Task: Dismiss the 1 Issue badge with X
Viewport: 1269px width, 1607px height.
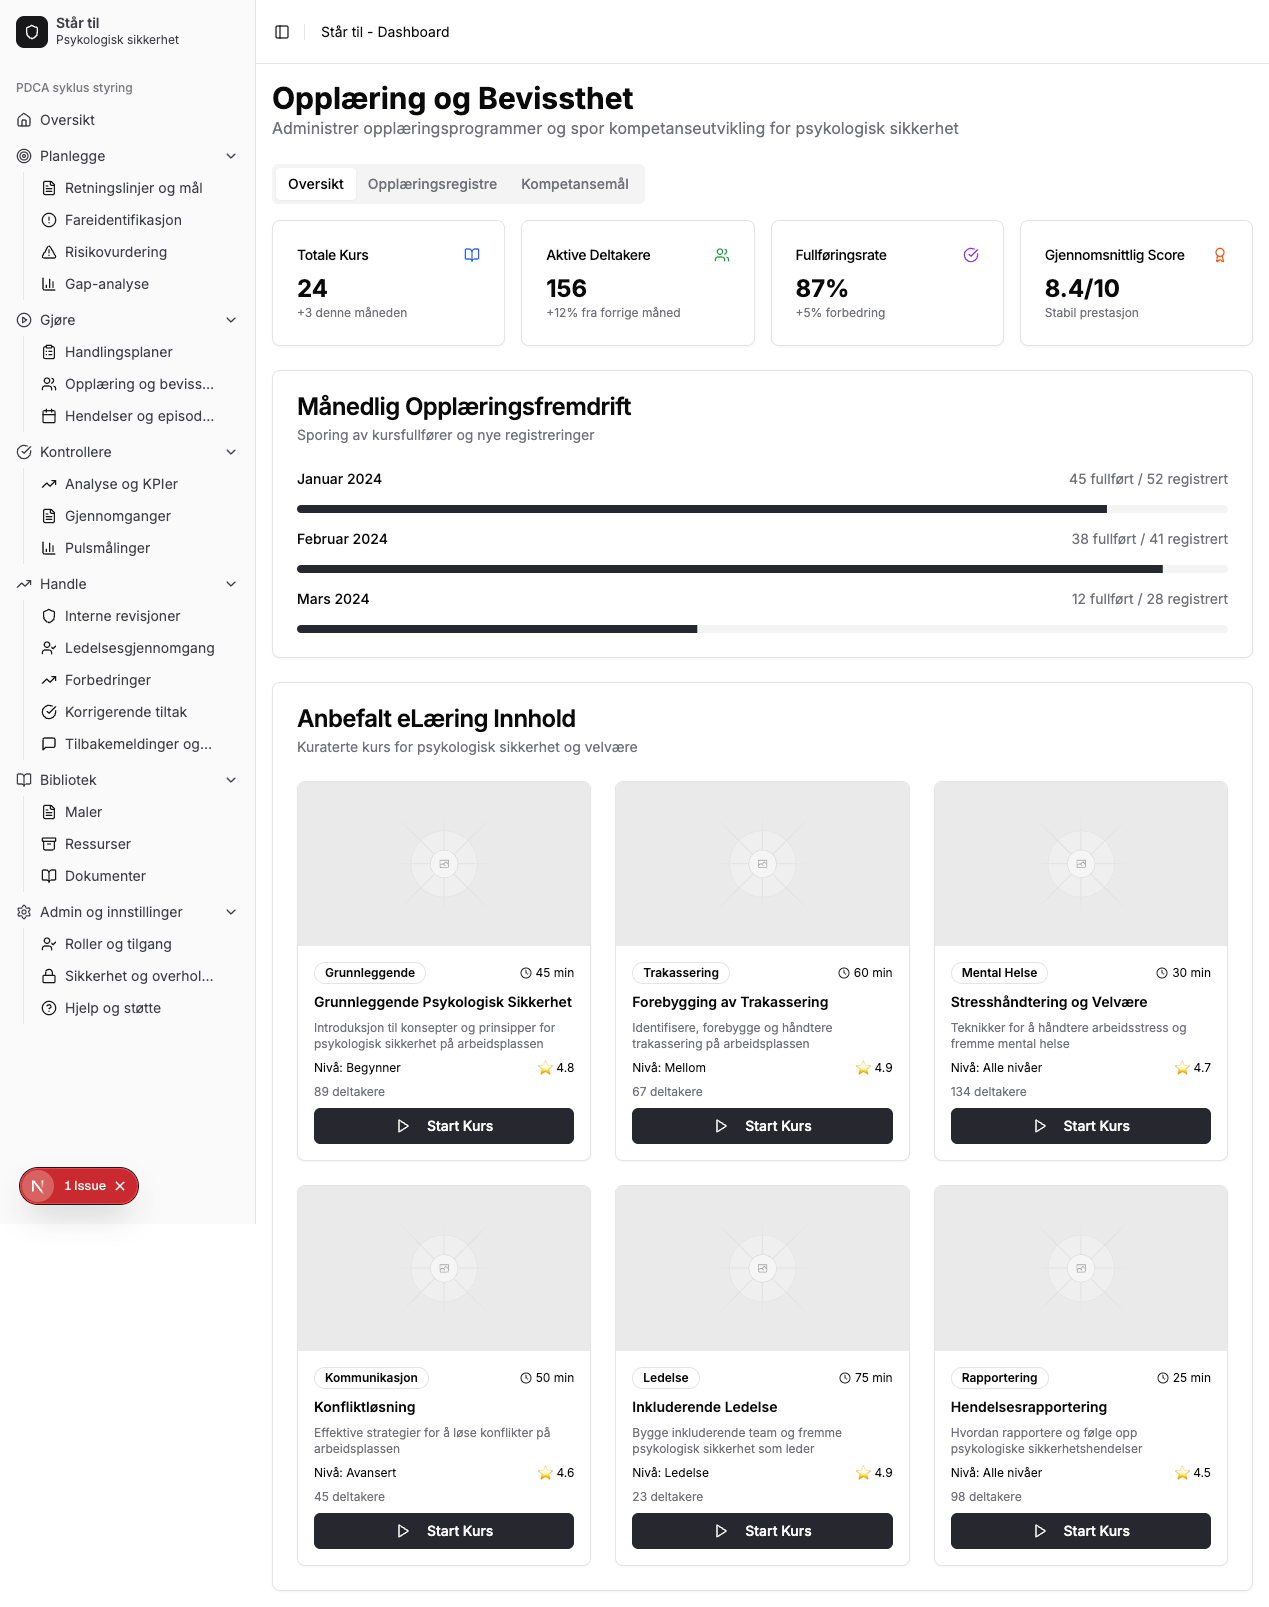Action: pos(120,1186)
